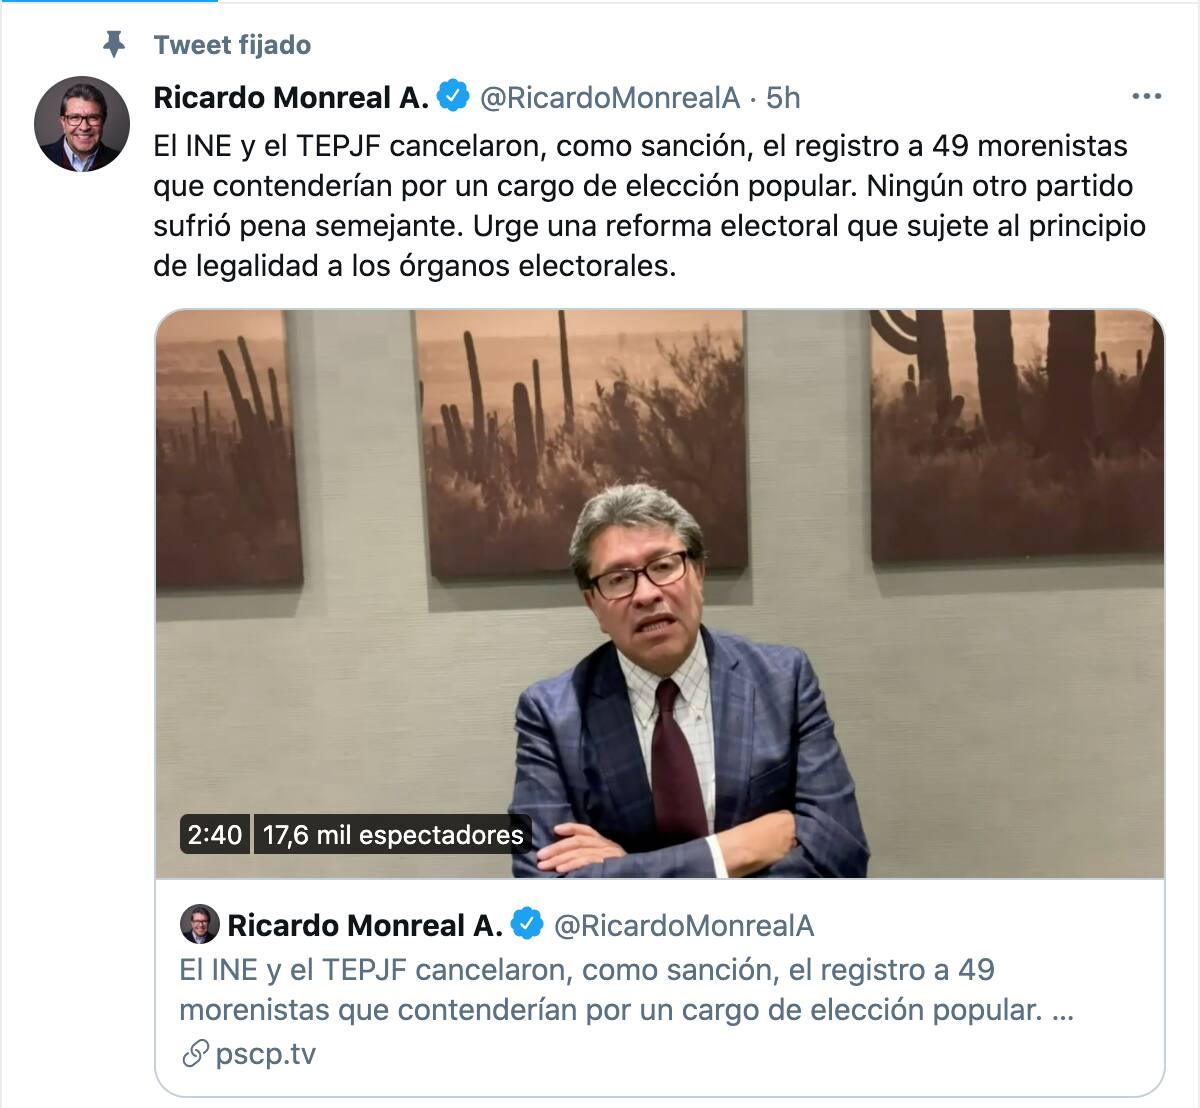Open the pscp.tv link
1200x1108 pixels.
click(265, 1054)
